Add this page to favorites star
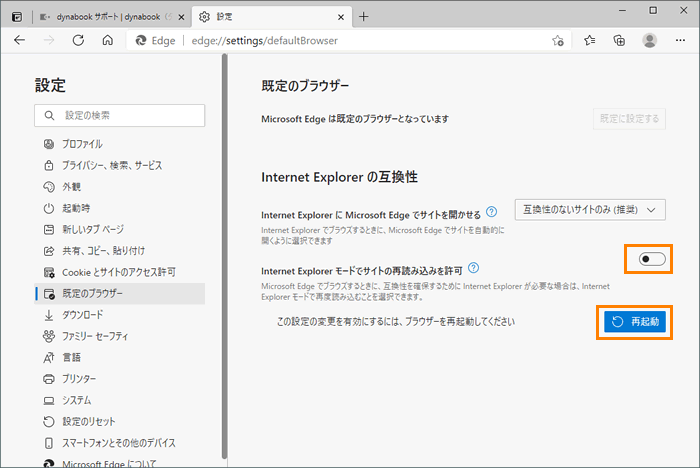 tap(558, 41)
